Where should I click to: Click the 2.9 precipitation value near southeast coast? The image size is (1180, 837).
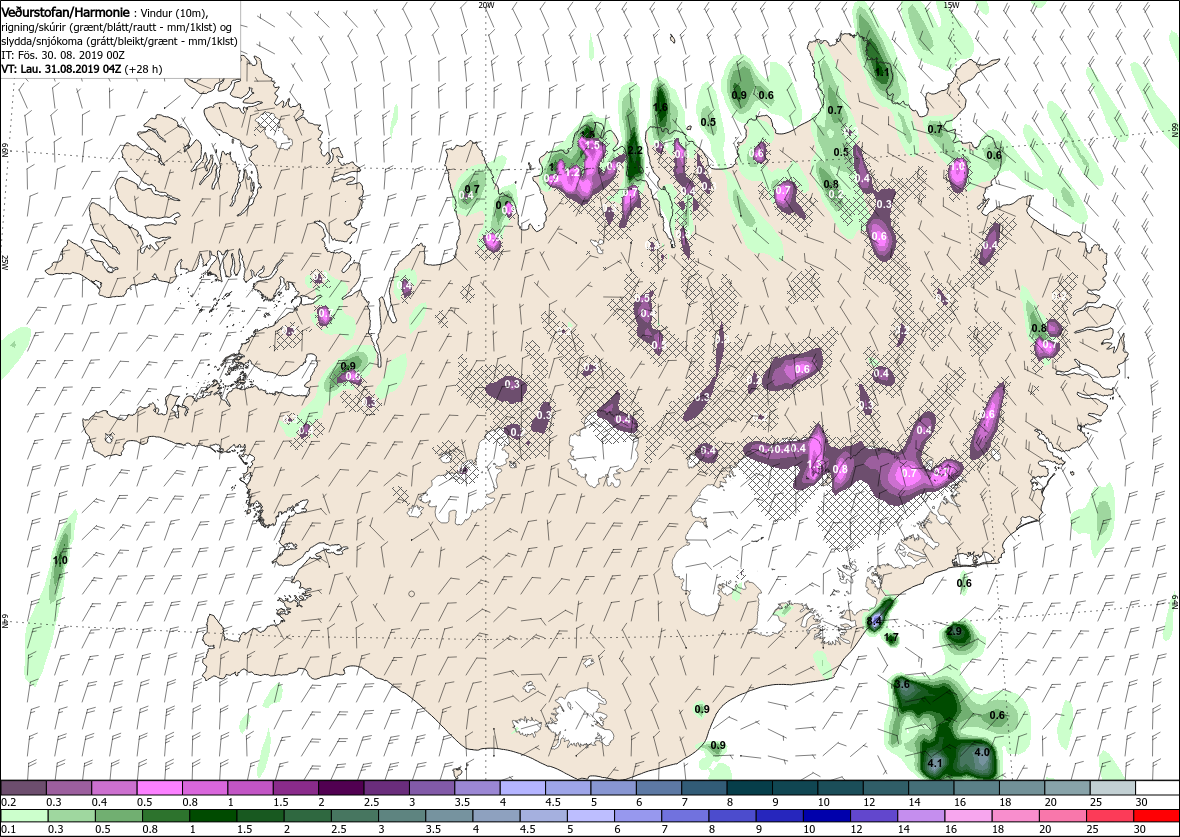954,631
